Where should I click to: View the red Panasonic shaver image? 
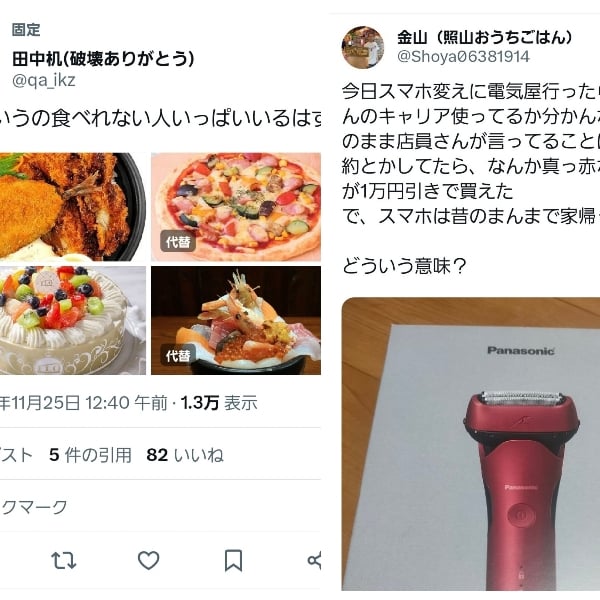tap(471, 444)
